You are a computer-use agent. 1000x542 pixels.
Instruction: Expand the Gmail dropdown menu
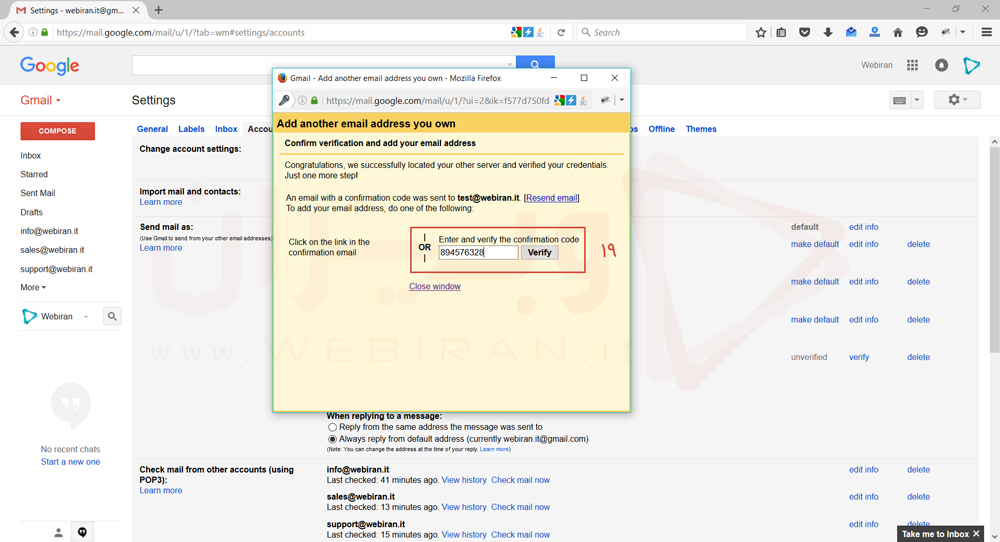pos(41,100)
